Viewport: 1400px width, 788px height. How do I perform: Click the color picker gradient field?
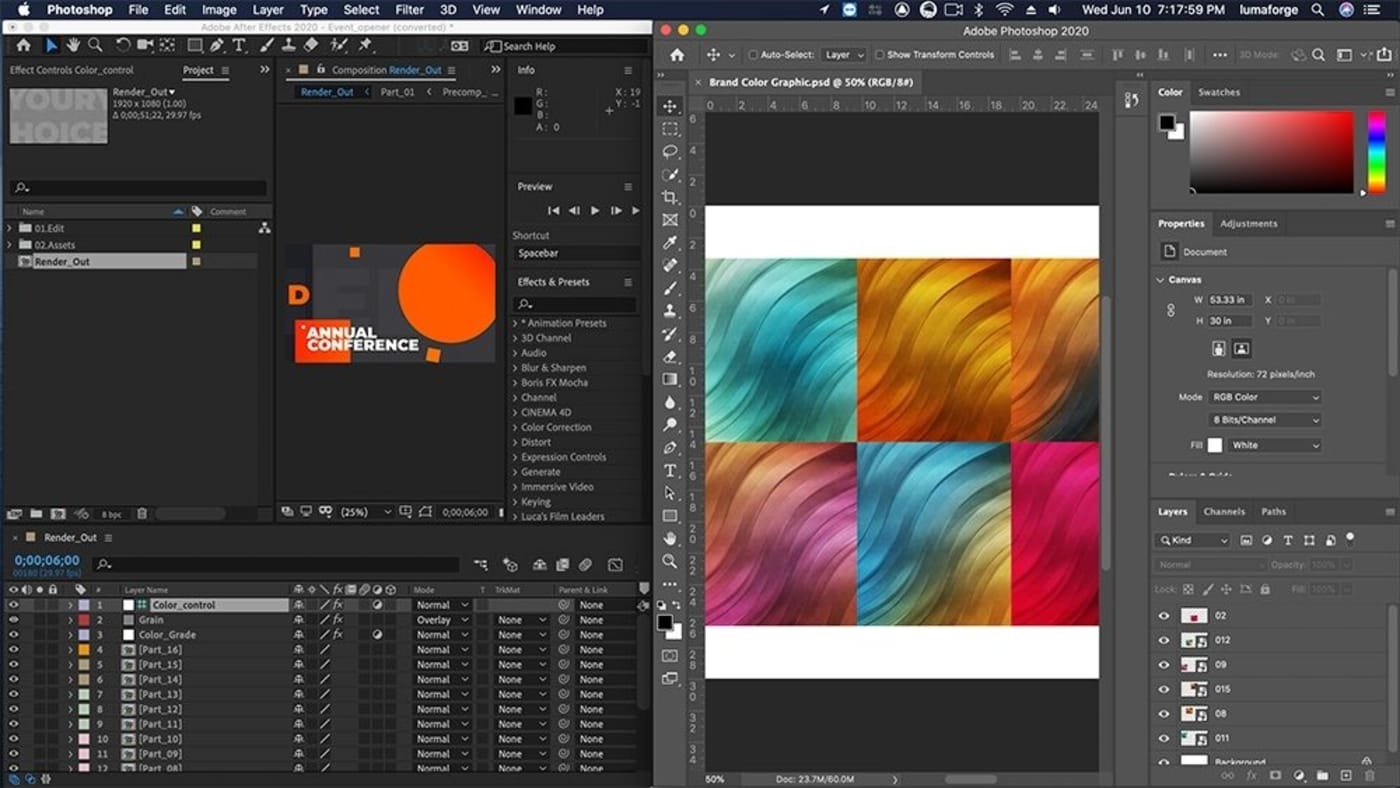tap(1271, 151)
